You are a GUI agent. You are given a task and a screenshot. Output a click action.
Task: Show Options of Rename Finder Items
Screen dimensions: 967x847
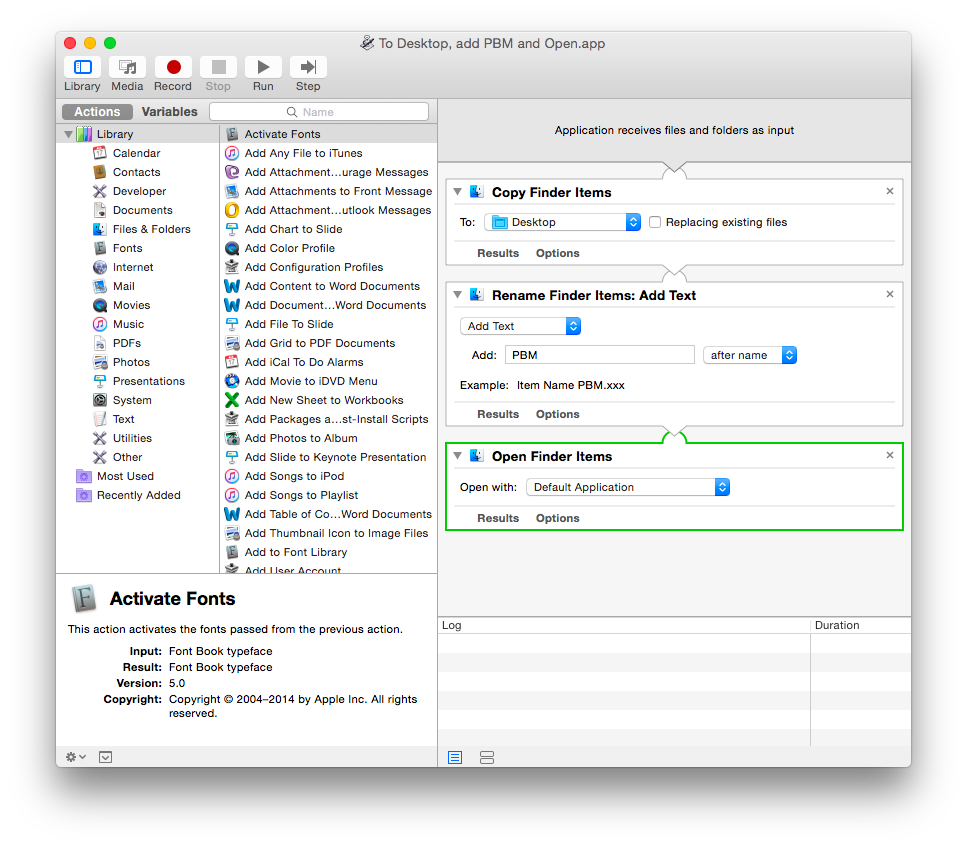coord(558,414)
